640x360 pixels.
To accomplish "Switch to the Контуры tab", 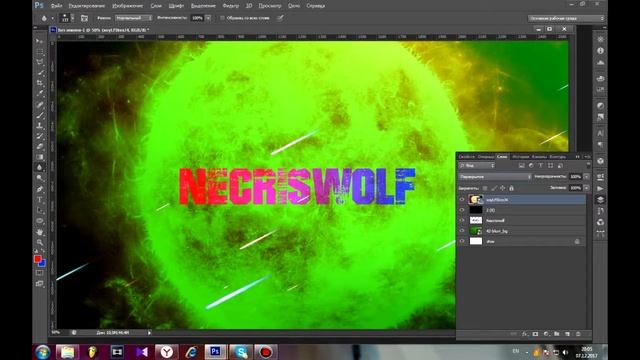I will pos(558,157).
